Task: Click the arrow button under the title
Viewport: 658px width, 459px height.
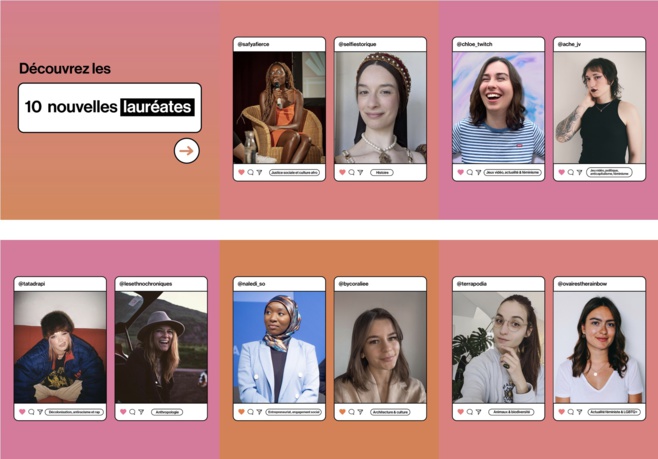Action: 186,151
